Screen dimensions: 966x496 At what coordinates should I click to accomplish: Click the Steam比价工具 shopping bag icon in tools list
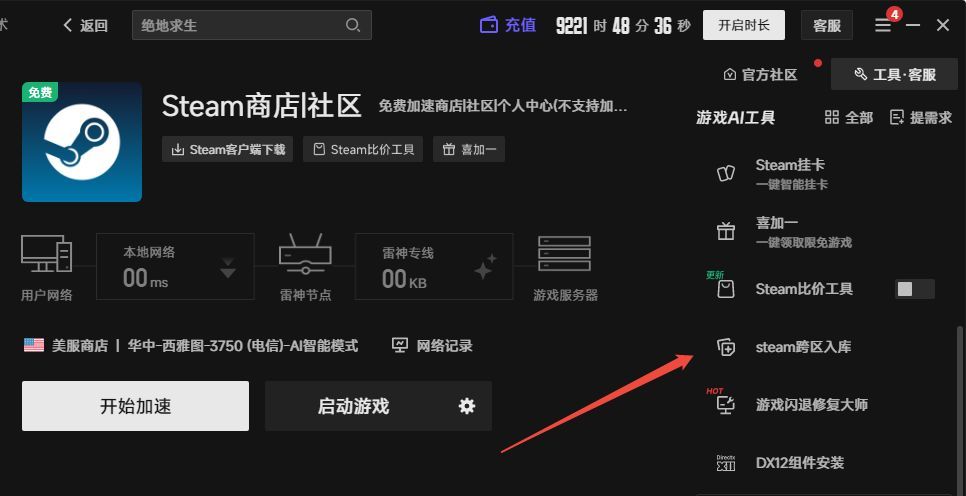coord(726,289)
